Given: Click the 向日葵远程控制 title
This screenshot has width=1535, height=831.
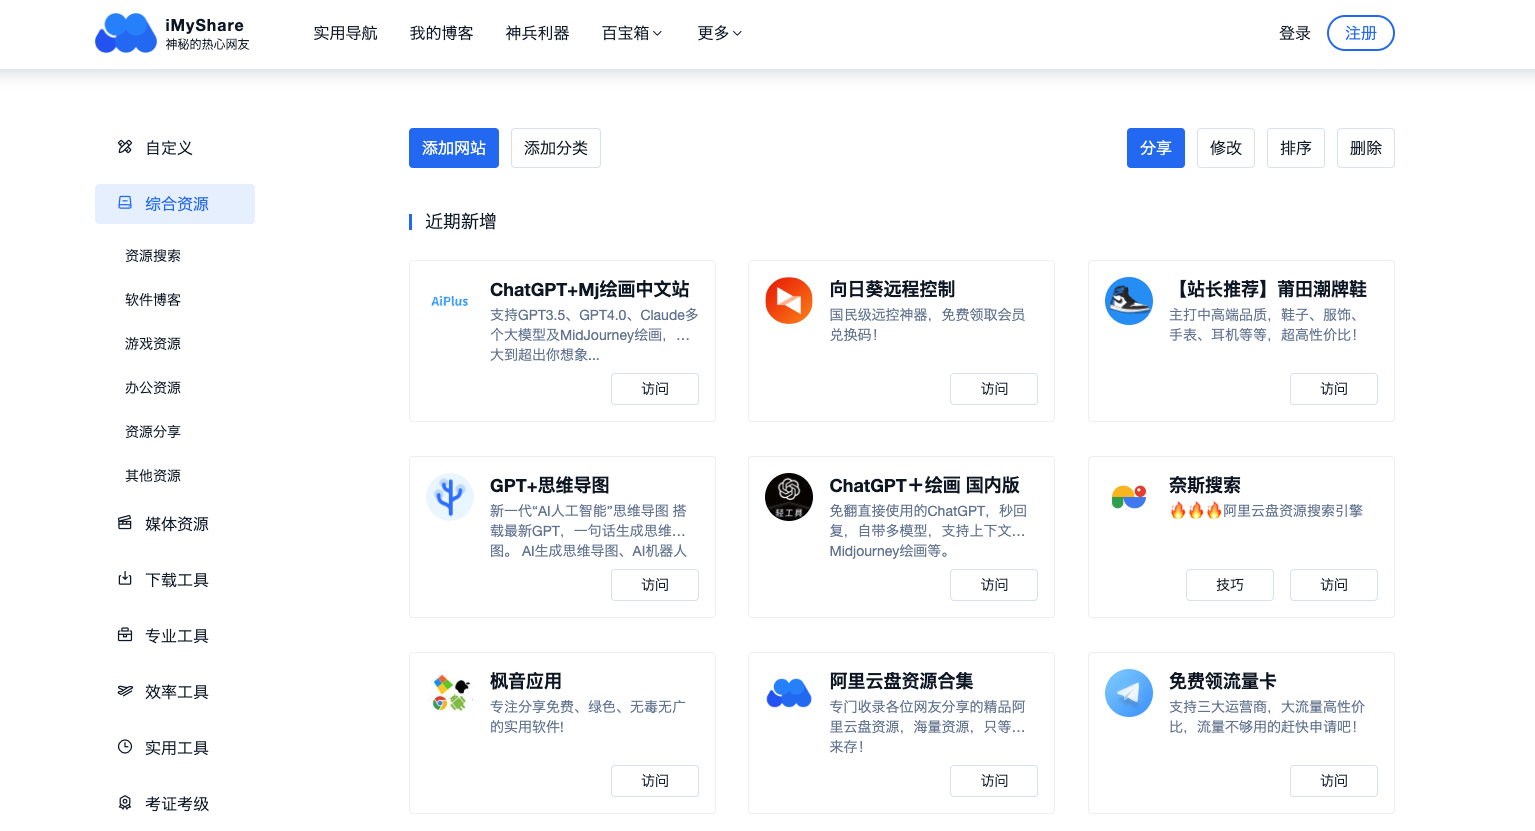Looking at the screenshot, I should pos(892,289).
